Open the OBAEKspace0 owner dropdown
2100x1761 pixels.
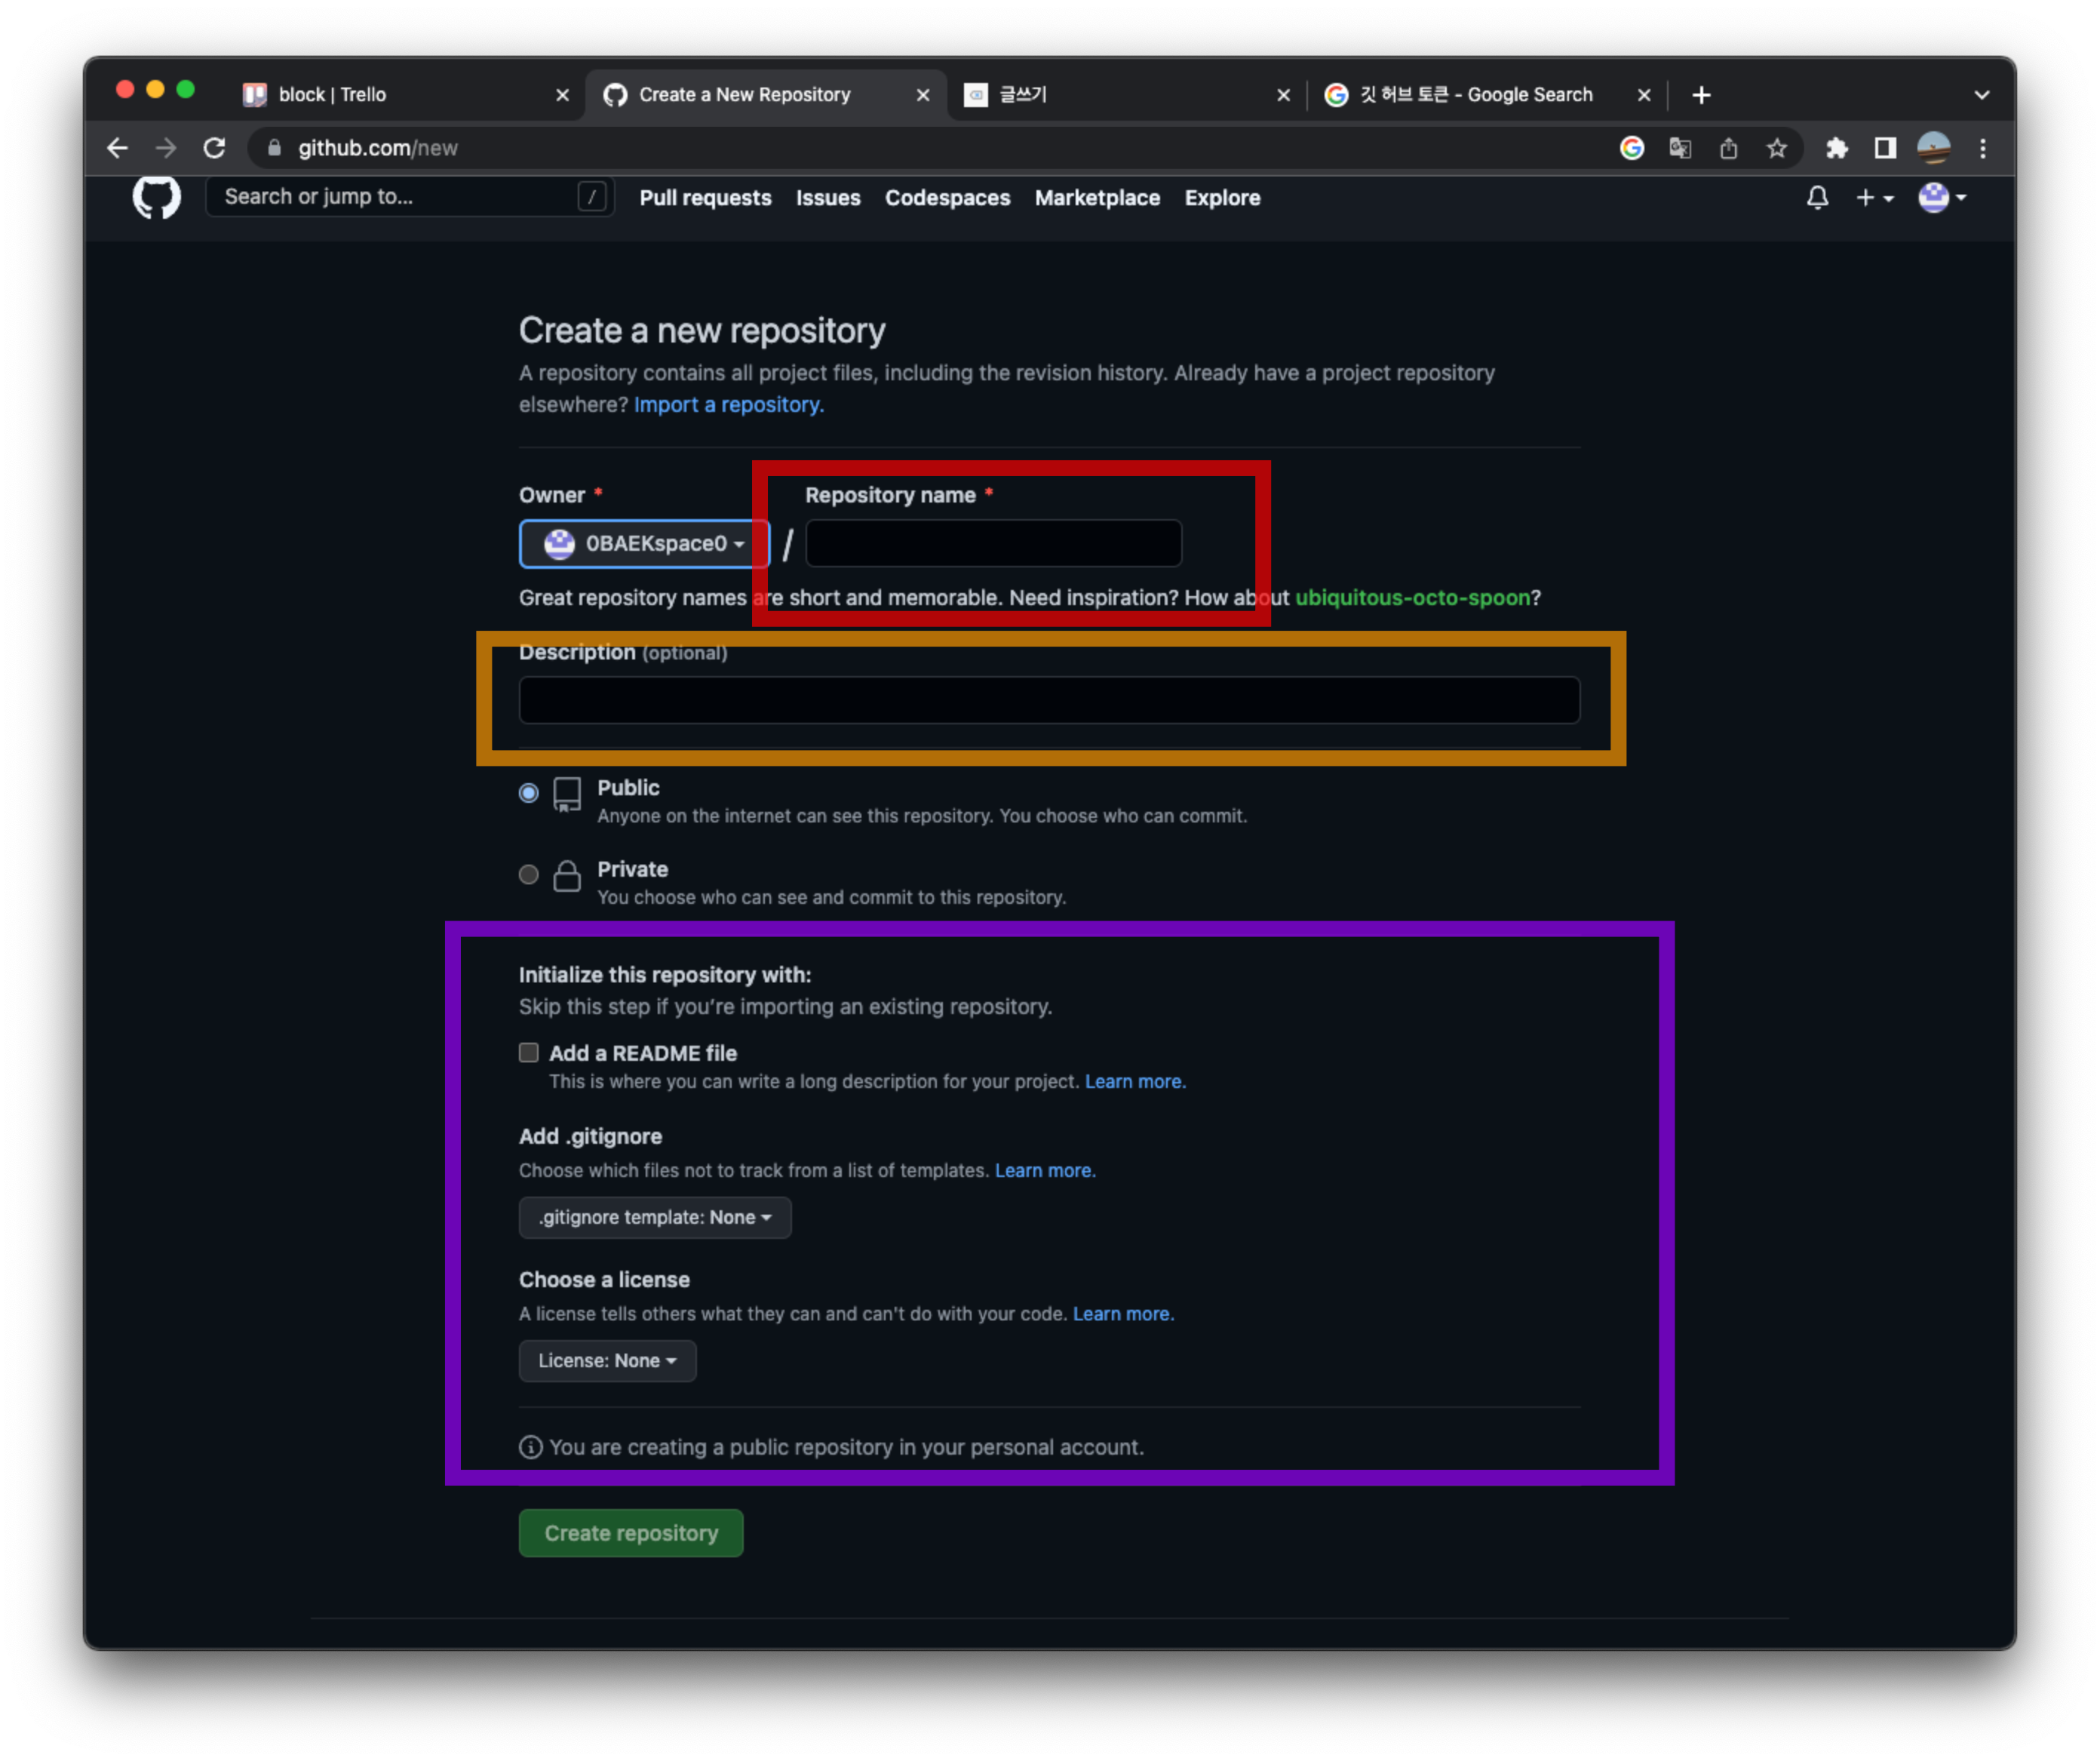click(x=644, y=543)
